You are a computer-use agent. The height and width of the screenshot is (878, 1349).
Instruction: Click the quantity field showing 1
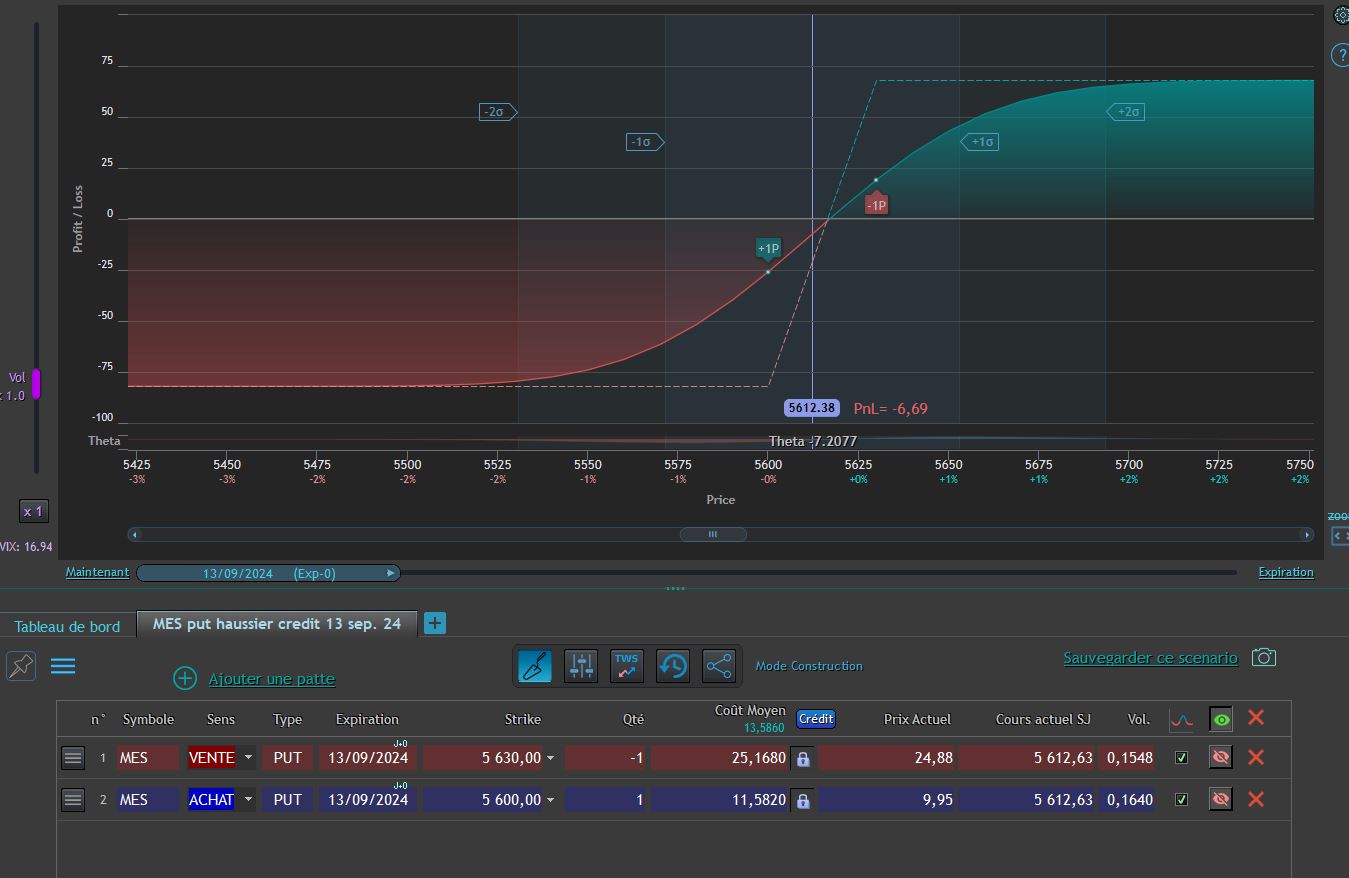[606, 800]
